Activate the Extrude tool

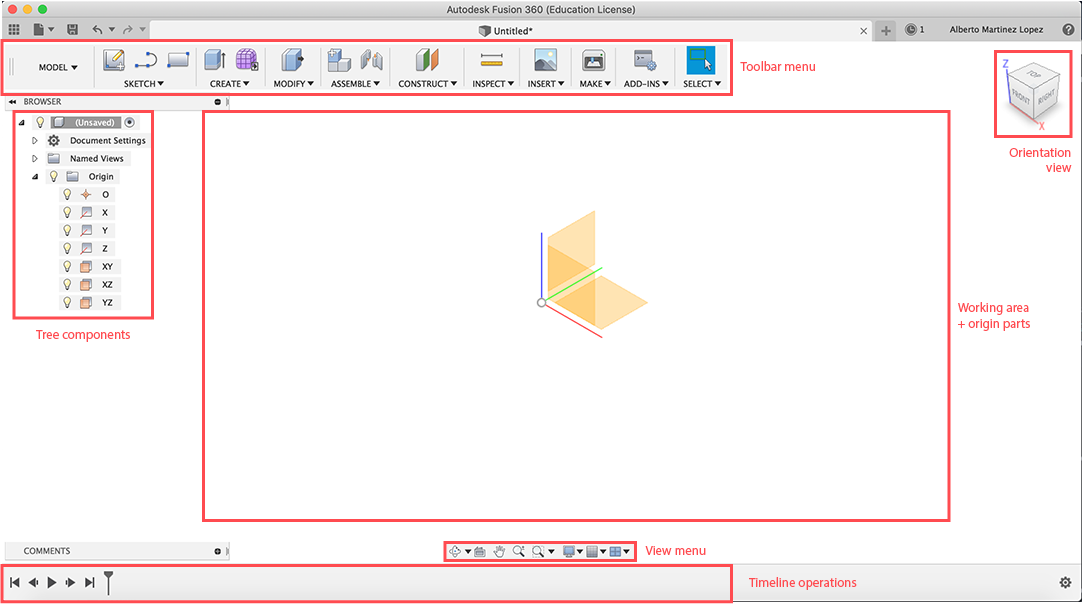[215, 60]
